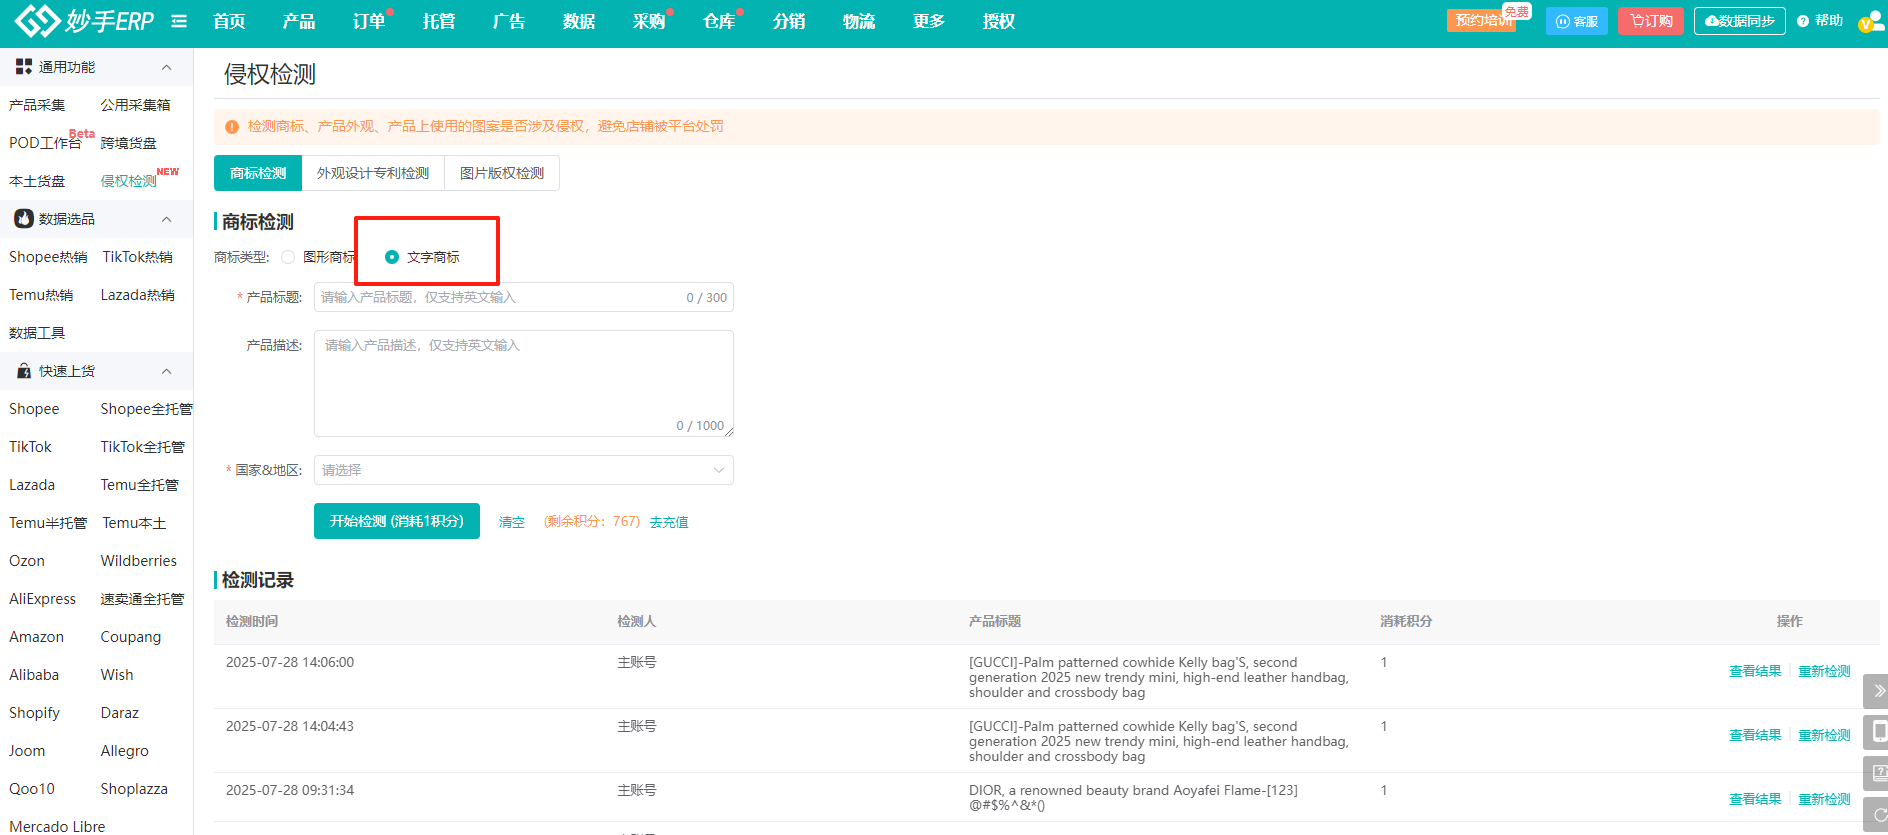Click the 数据选品 flame icon
This screenshot has height=835, width=1888.
click(24, 219)
